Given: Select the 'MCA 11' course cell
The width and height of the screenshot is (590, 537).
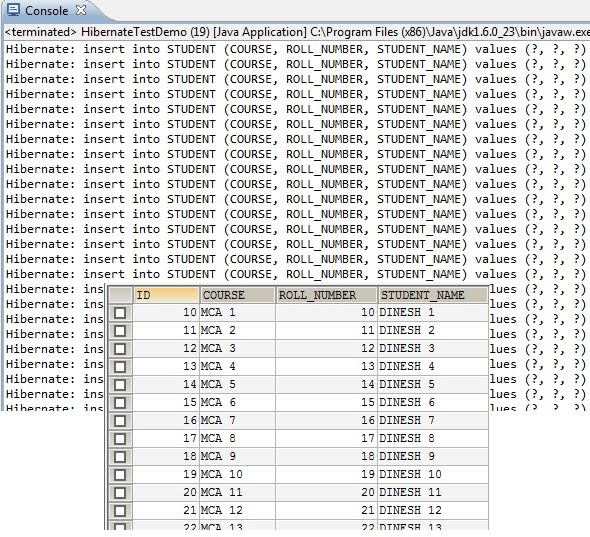Looking at the screenshot, I should 237,493.
